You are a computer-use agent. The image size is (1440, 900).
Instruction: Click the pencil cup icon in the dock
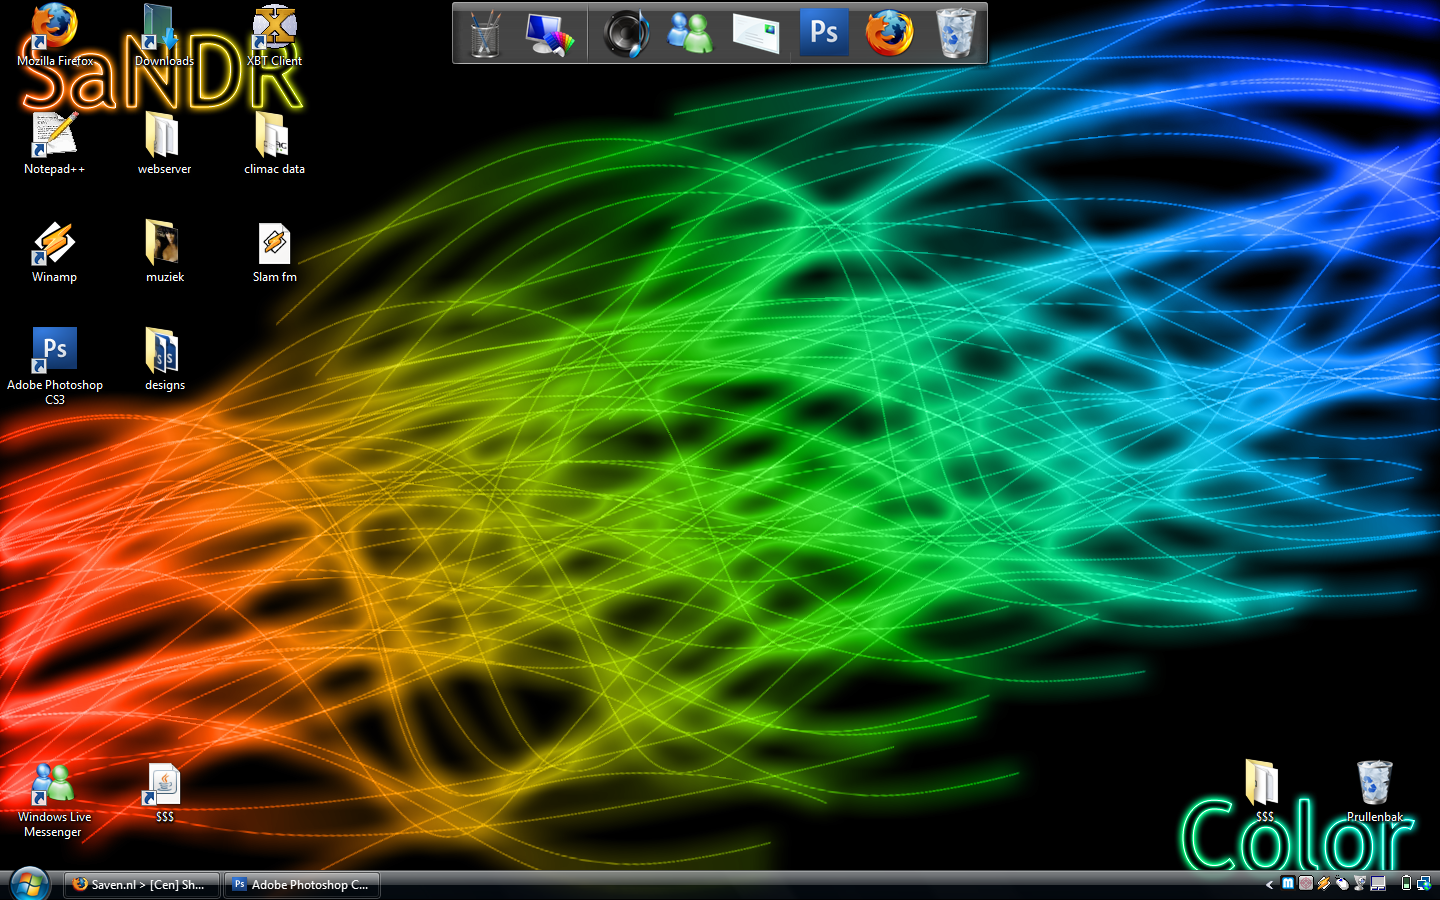(x=485, y=33)
